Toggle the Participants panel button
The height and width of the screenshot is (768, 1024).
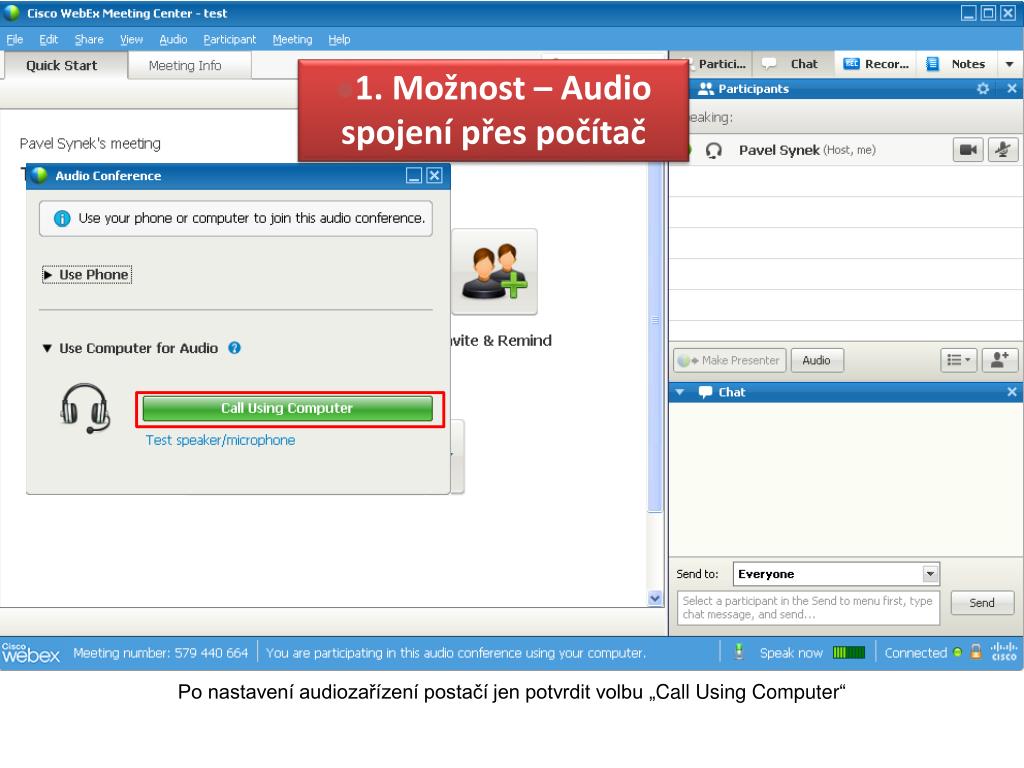tap(716, 64)
